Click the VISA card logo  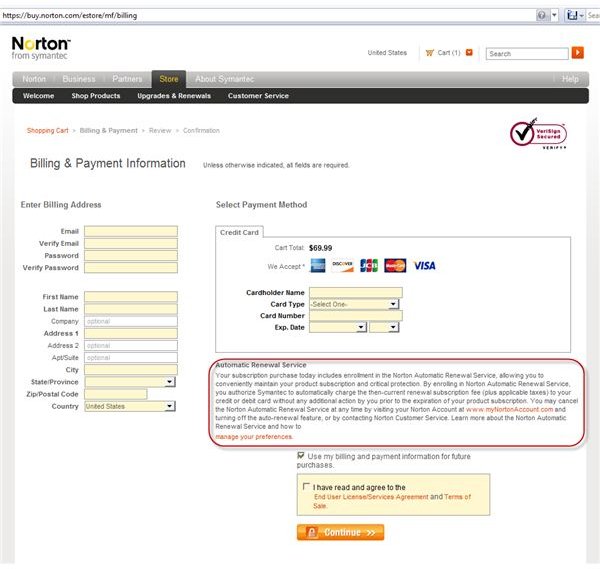424,266
